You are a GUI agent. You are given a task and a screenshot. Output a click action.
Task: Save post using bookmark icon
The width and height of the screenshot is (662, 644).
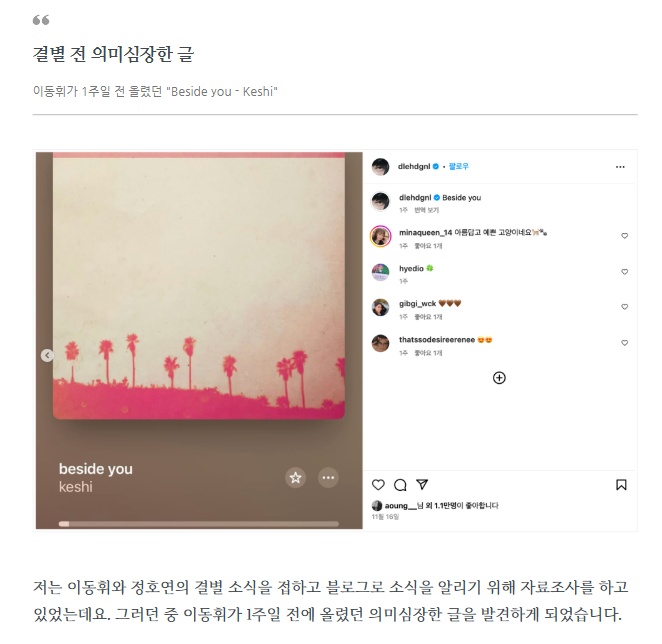pos(621,484)
